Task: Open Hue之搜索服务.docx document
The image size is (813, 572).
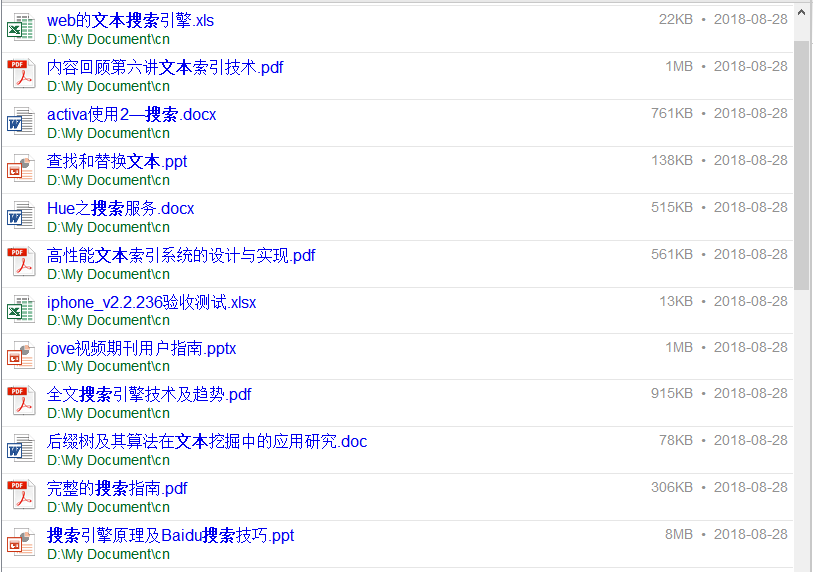Action: click(x=120, y=208)
